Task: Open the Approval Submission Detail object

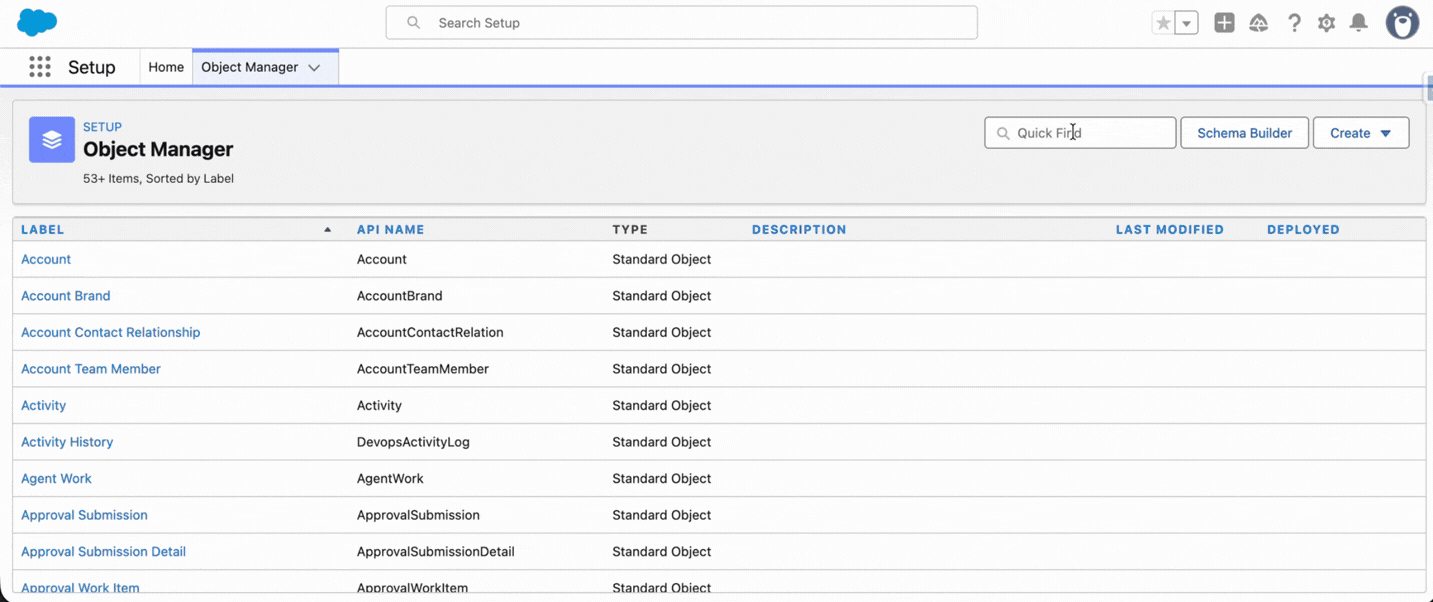Action: pyautogui.click(x=104, y=551)
